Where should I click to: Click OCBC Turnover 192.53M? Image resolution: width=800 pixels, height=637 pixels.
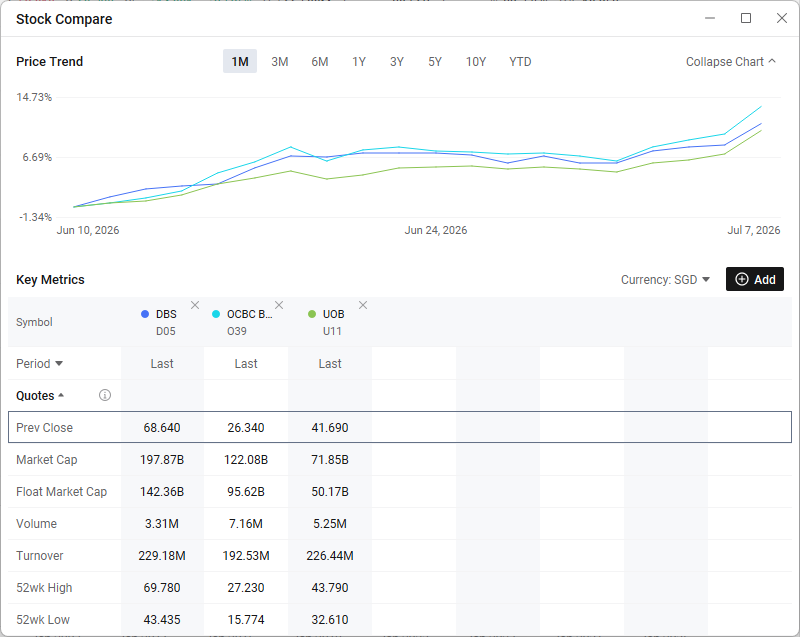coord(246,556)
